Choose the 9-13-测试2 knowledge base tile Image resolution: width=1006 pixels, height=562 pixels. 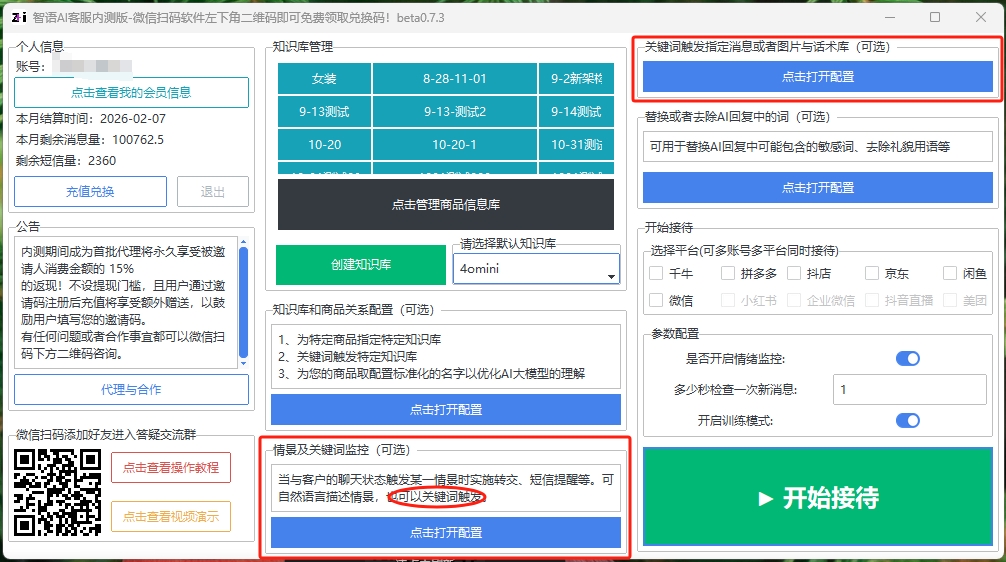pyautogui.click(x=454, y=111)
